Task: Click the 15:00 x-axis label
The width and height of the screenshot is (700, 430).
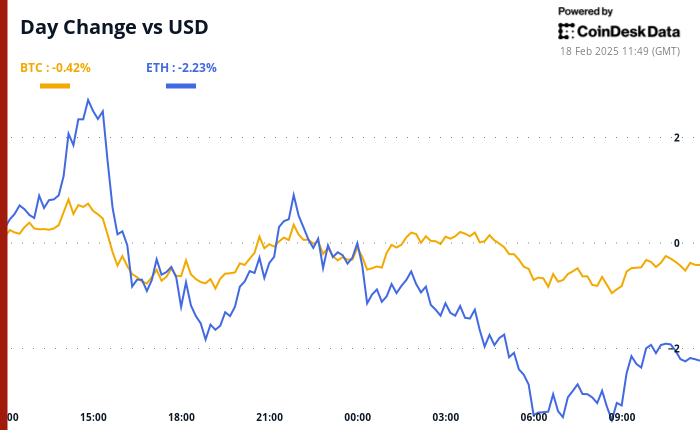Action: (x=93, y=417)
